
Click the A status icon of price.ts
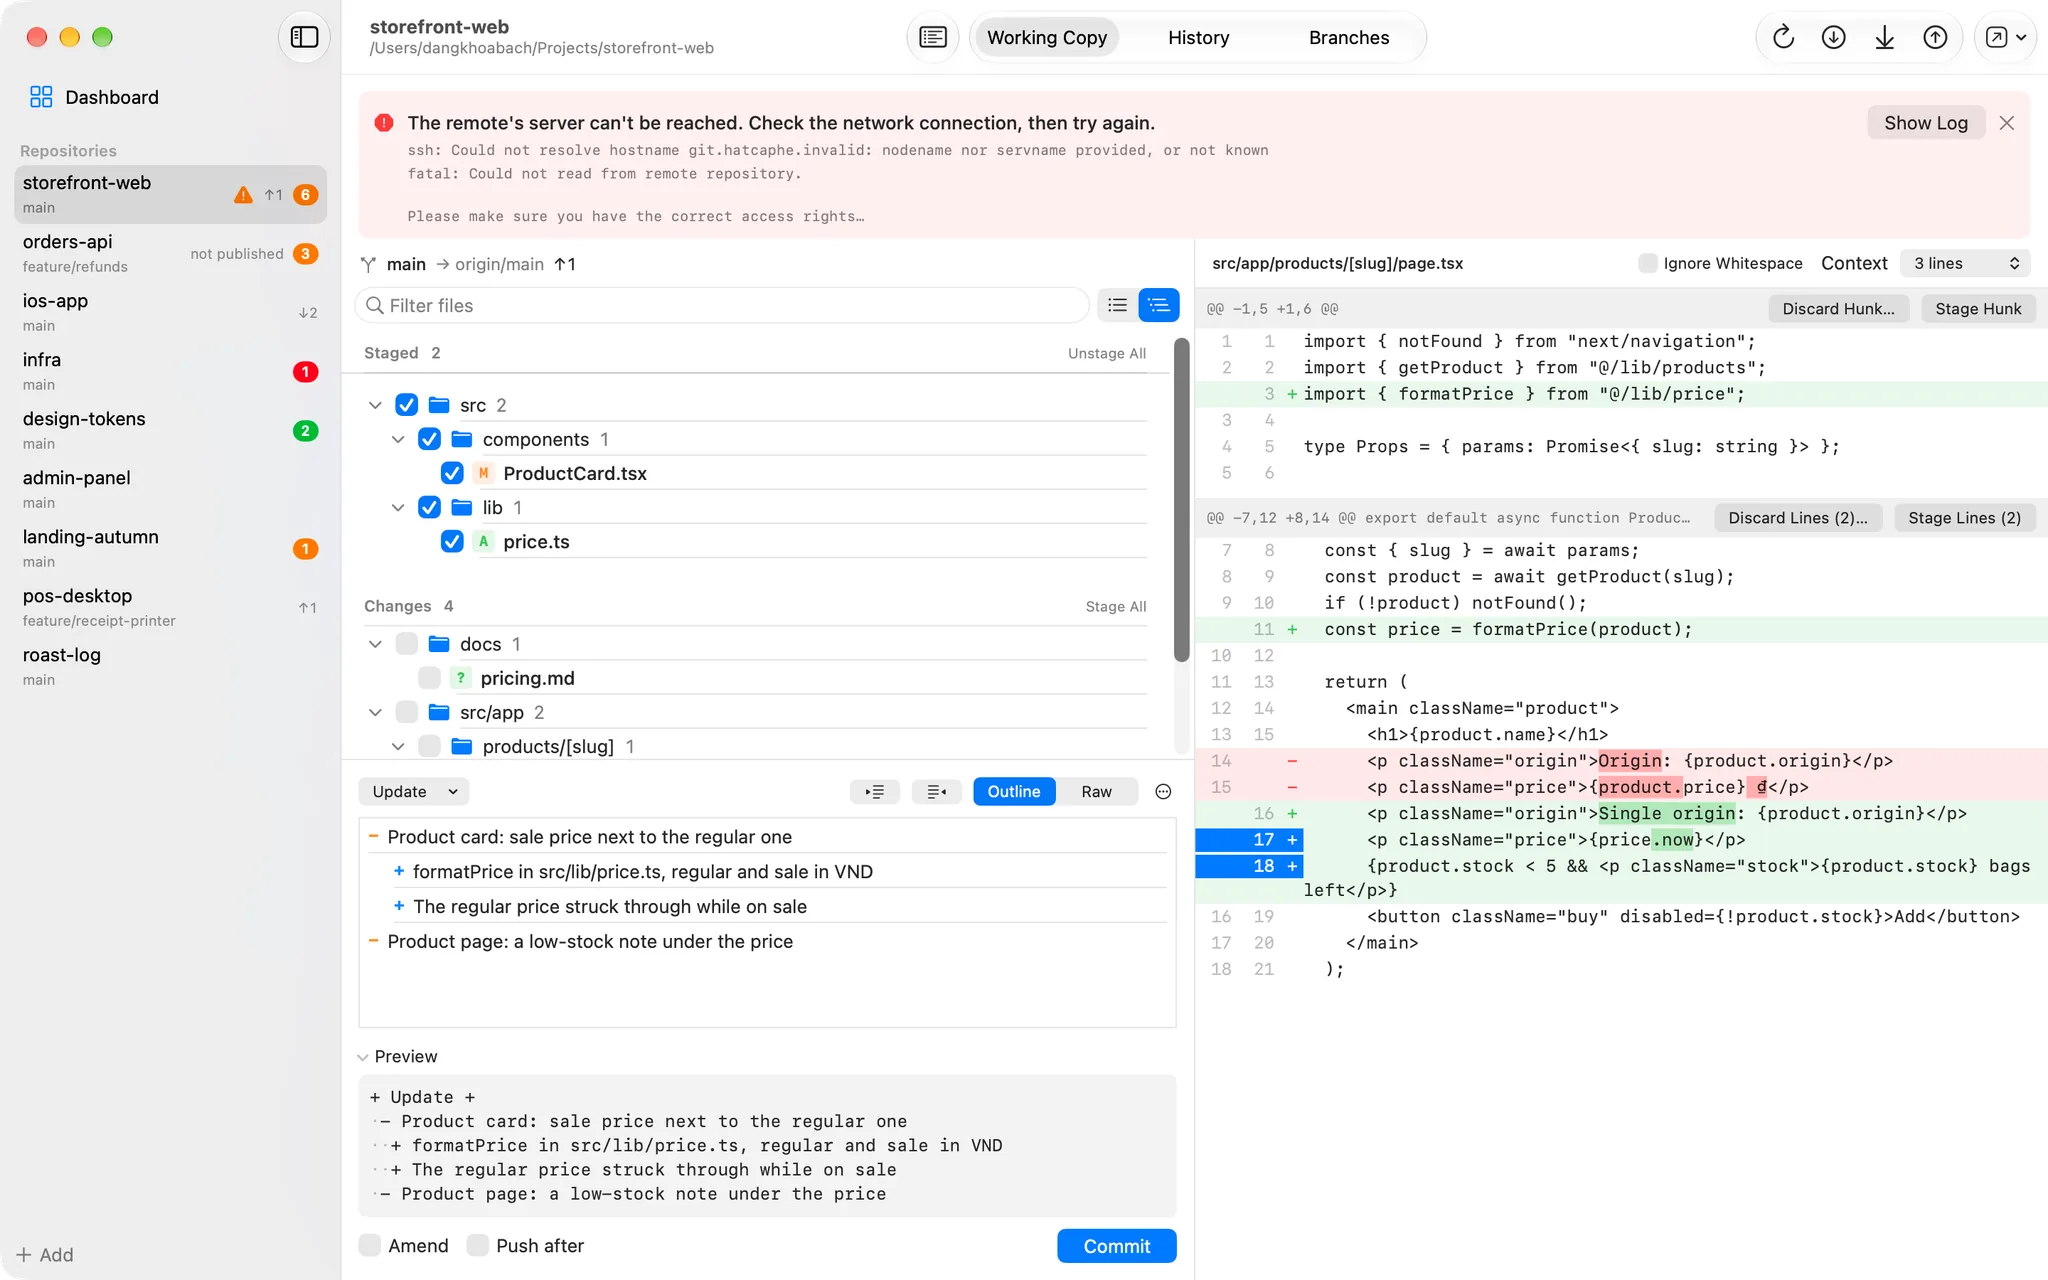[483, 541]
